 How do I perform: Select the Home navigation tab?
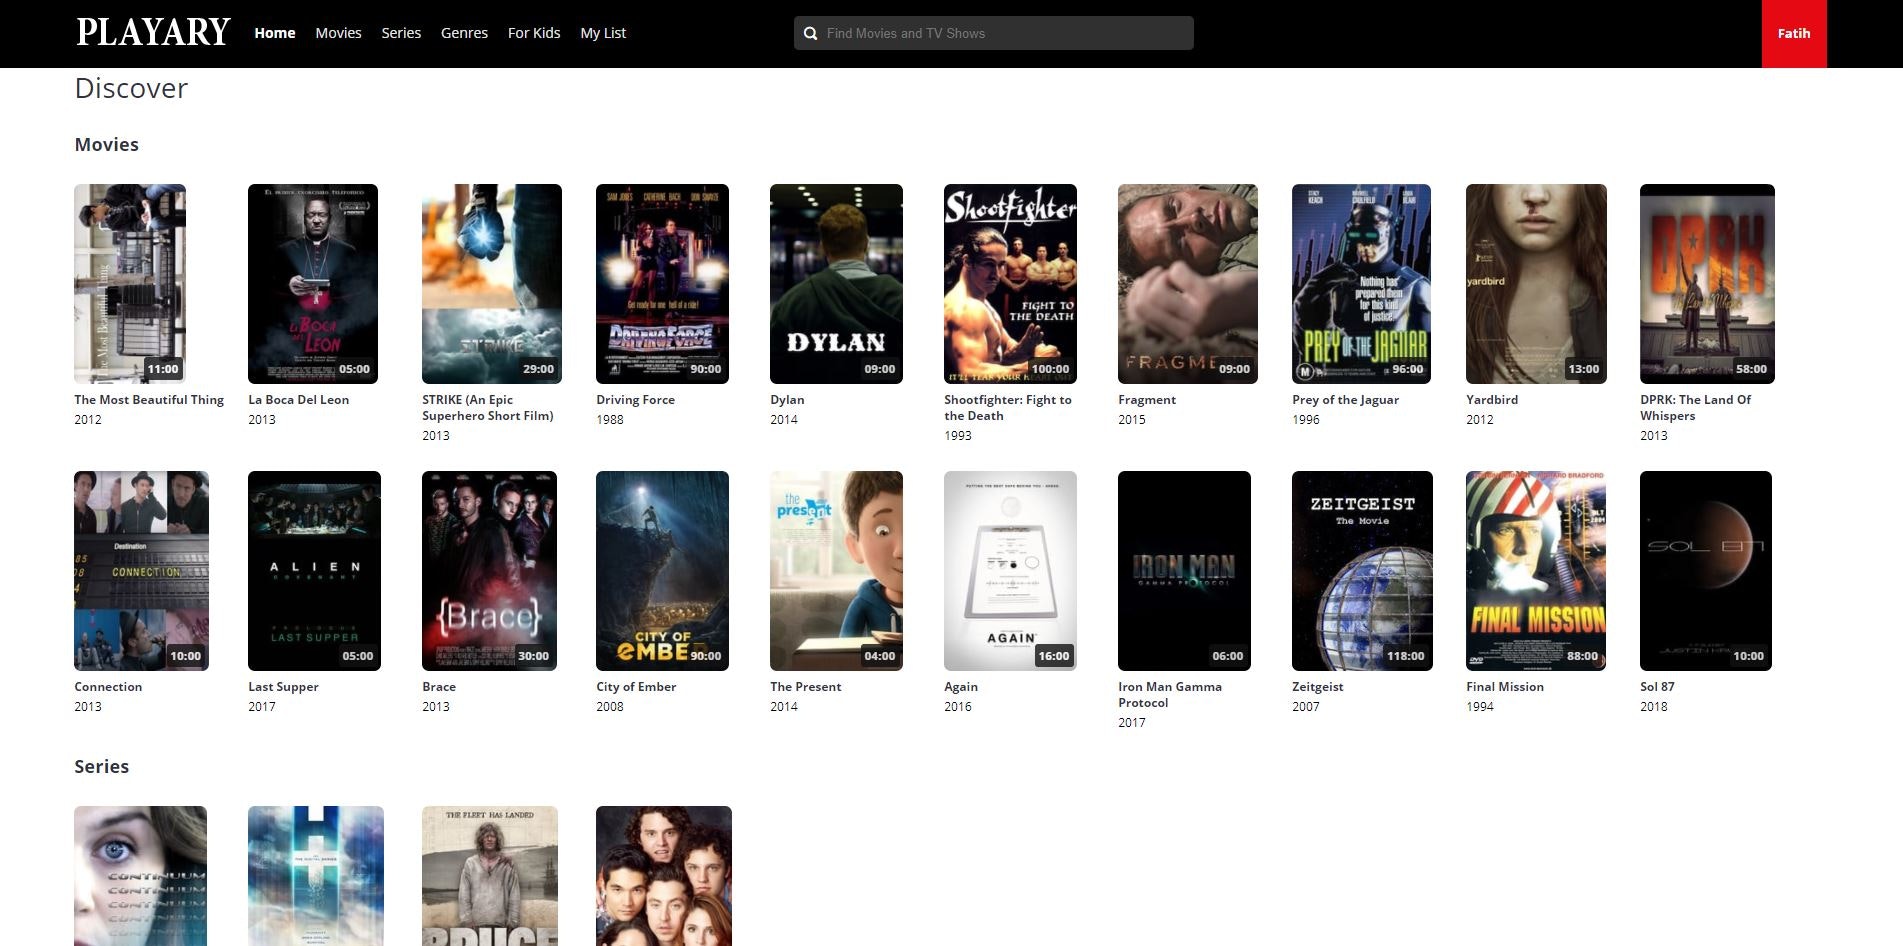tap(274, 33)
